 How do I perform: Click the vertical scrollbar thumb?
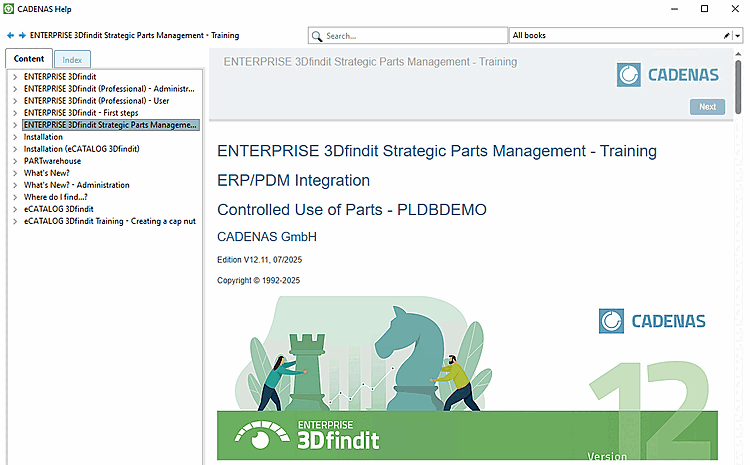point(738,87)
